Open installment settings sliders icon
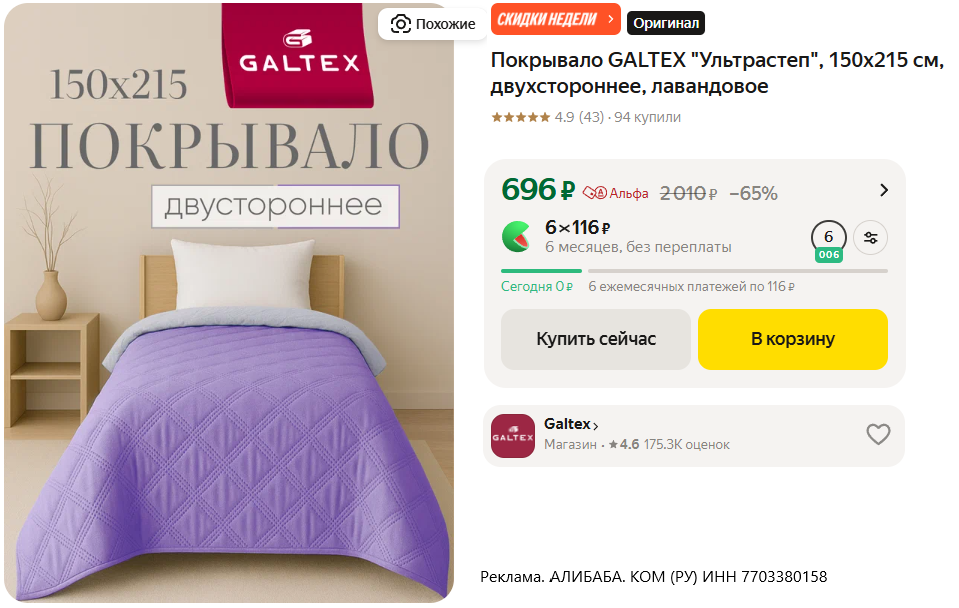959x608 pixels. pyautogui.click(x=870, y=238)
